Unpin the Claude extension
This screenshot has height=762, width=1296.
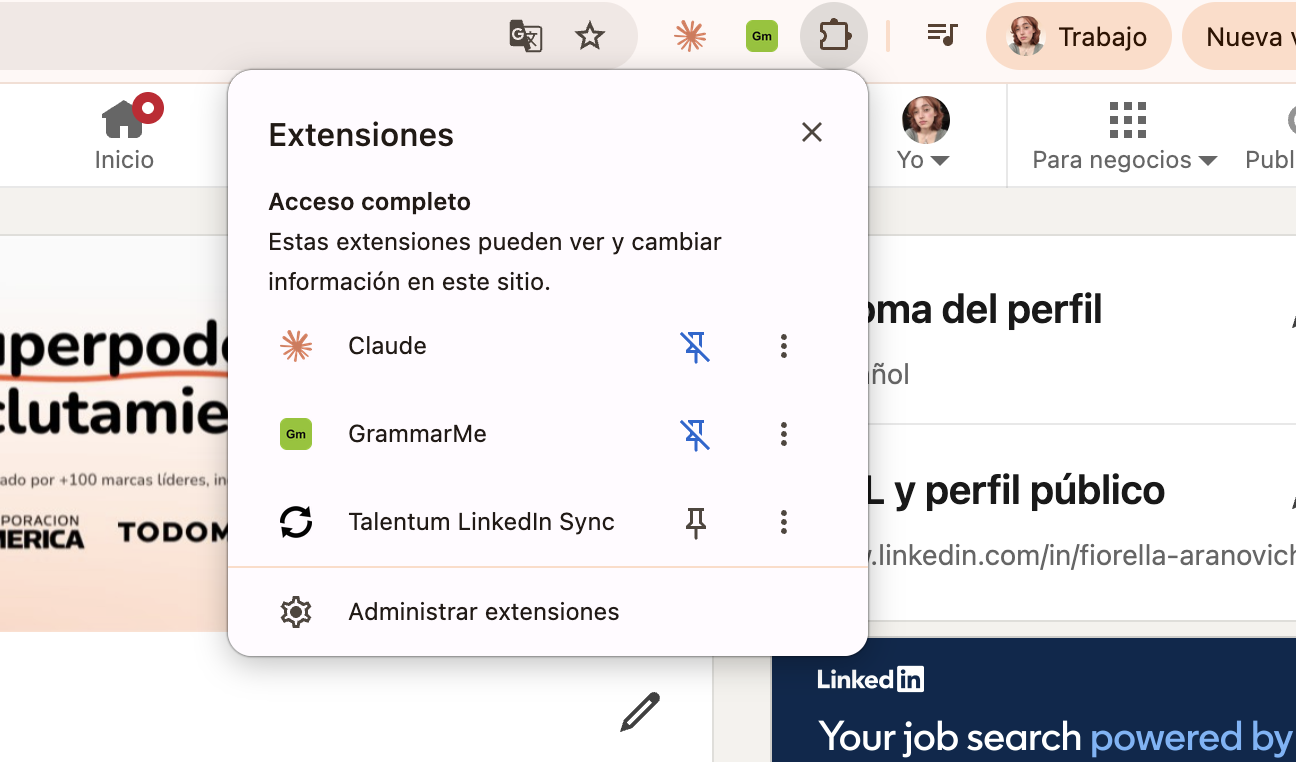[695, 346]
